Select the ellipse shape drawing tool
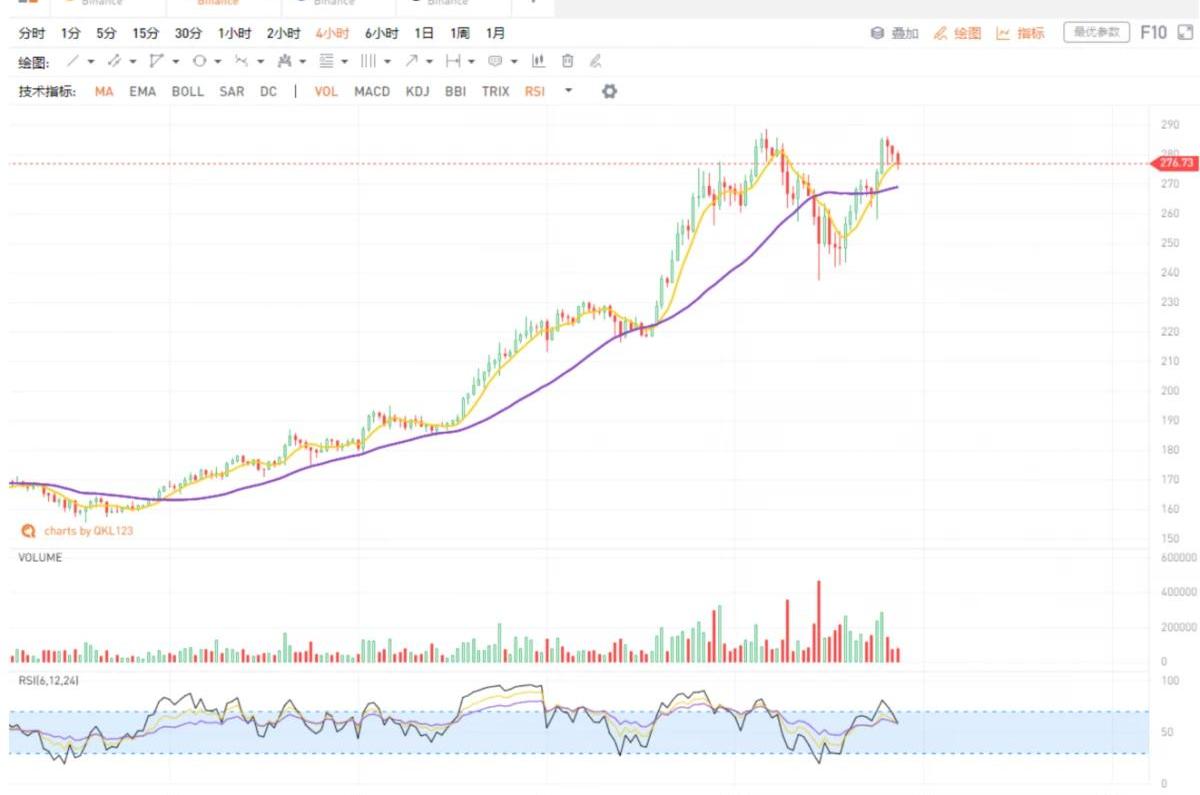Viewport: 1200px width, 795px height. [199, 61]
